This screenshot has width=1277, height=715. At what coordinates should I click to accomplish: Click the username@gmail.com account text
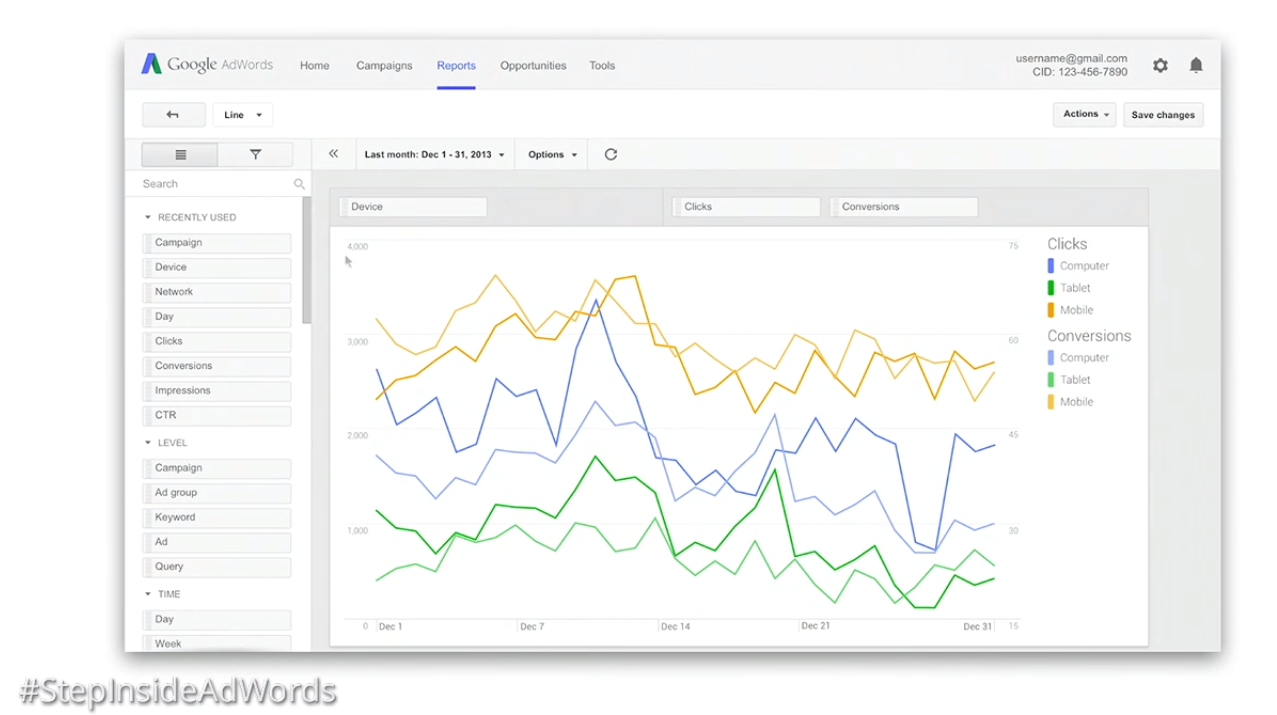1071,58
